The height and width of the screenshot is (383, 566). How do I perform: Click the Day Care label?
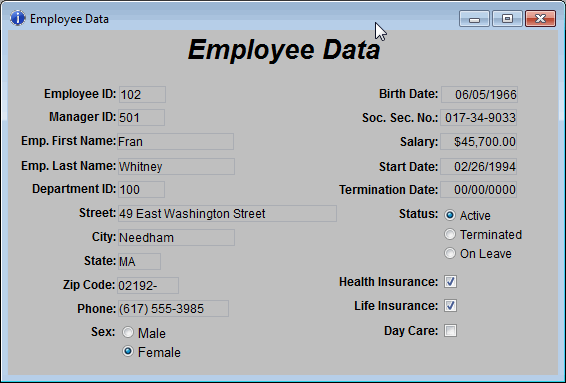411,330
